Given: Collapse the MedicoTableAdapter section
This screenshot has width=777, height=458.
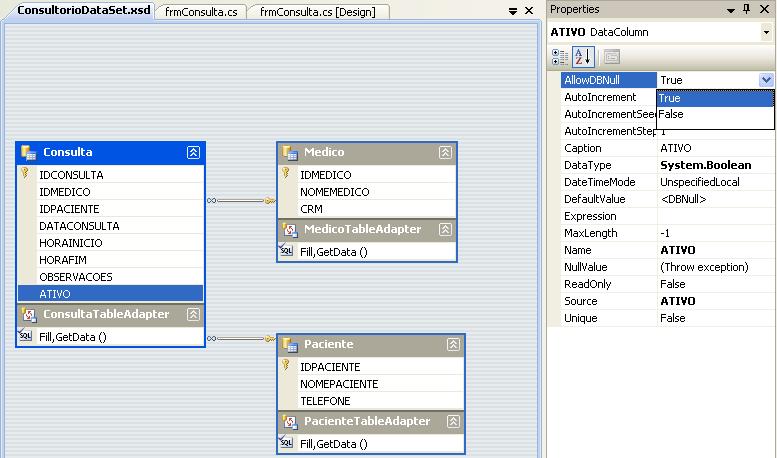Looking at the screenshot, I should point(445,230).
